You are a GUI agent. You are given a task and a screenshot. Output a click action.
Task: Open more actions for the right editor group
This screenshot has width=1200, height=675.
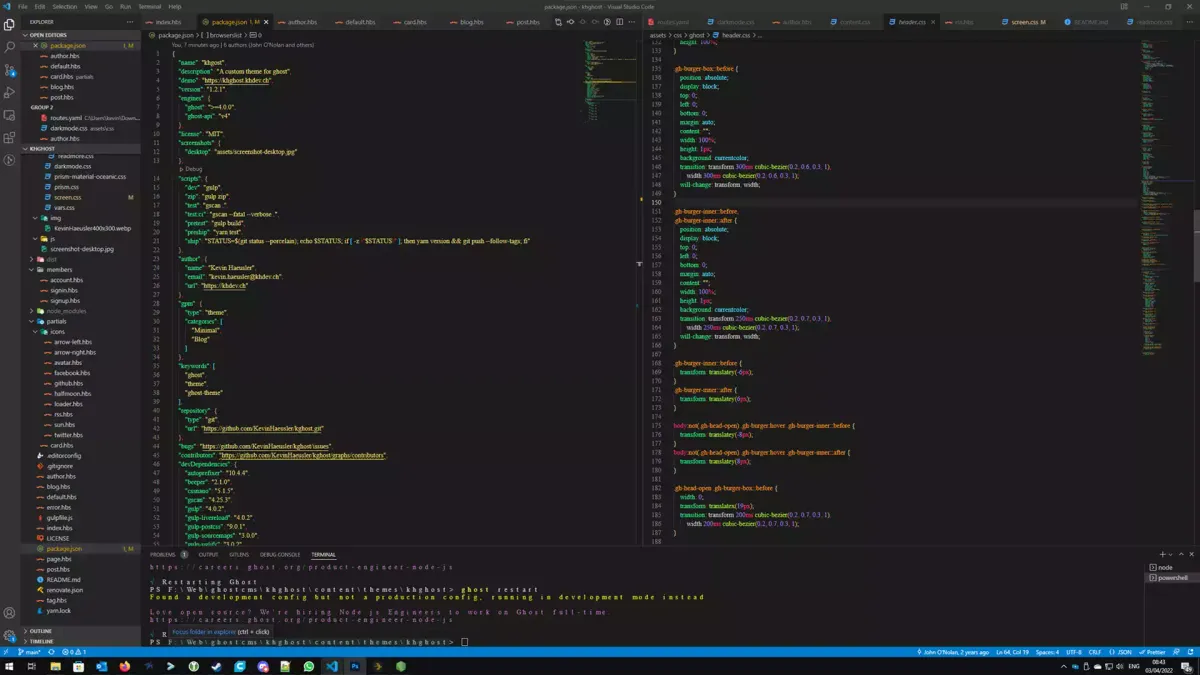pyautogui.click(x=1191, y=22)
